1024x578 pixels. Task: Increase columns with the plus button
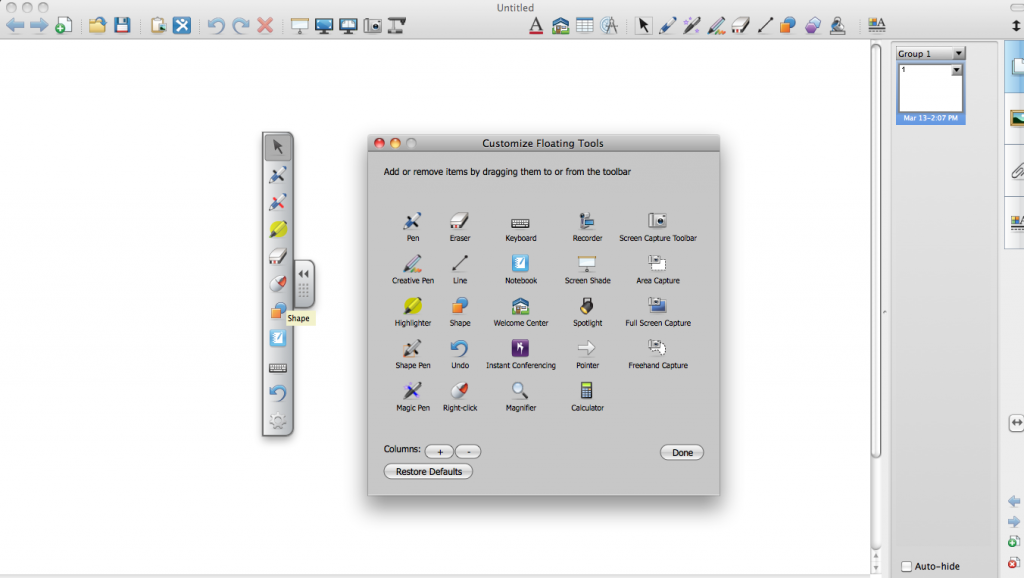click(439, 452)
